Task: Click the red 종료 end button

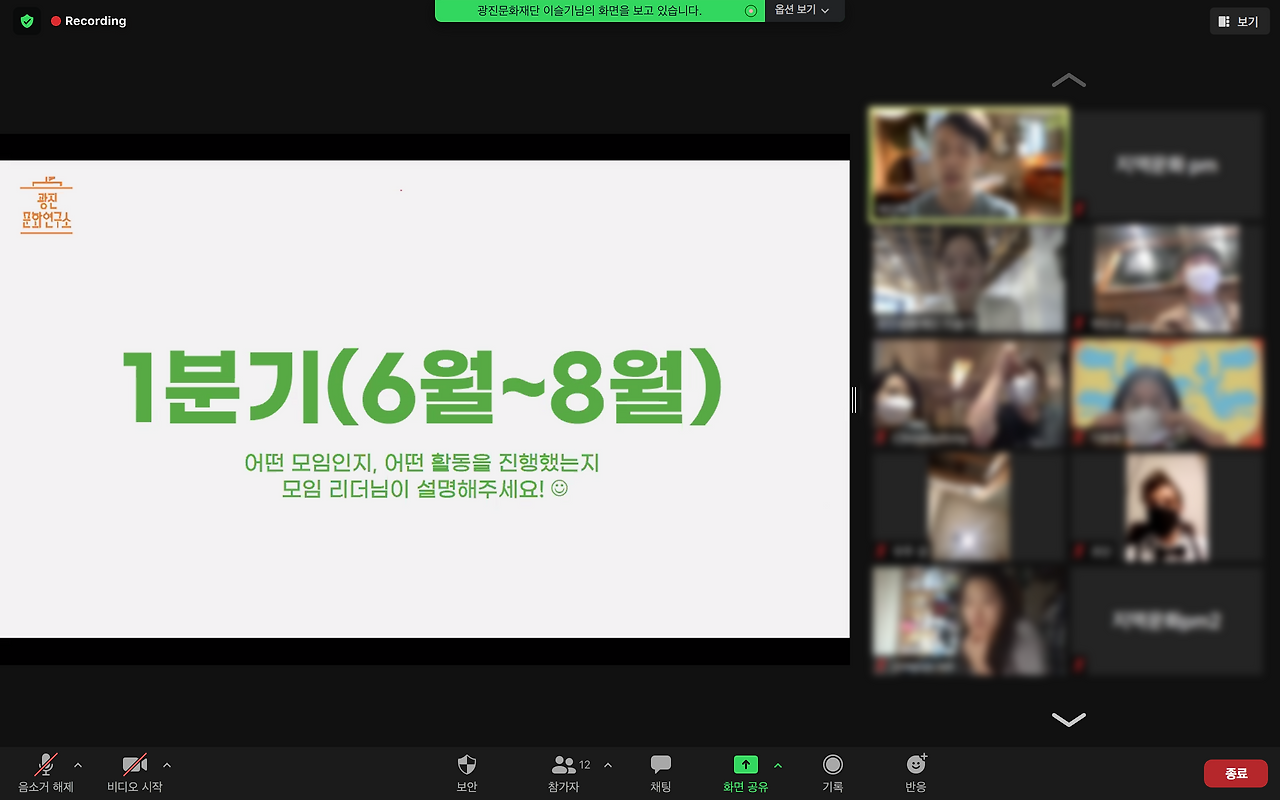Action: coord(1236,773)
